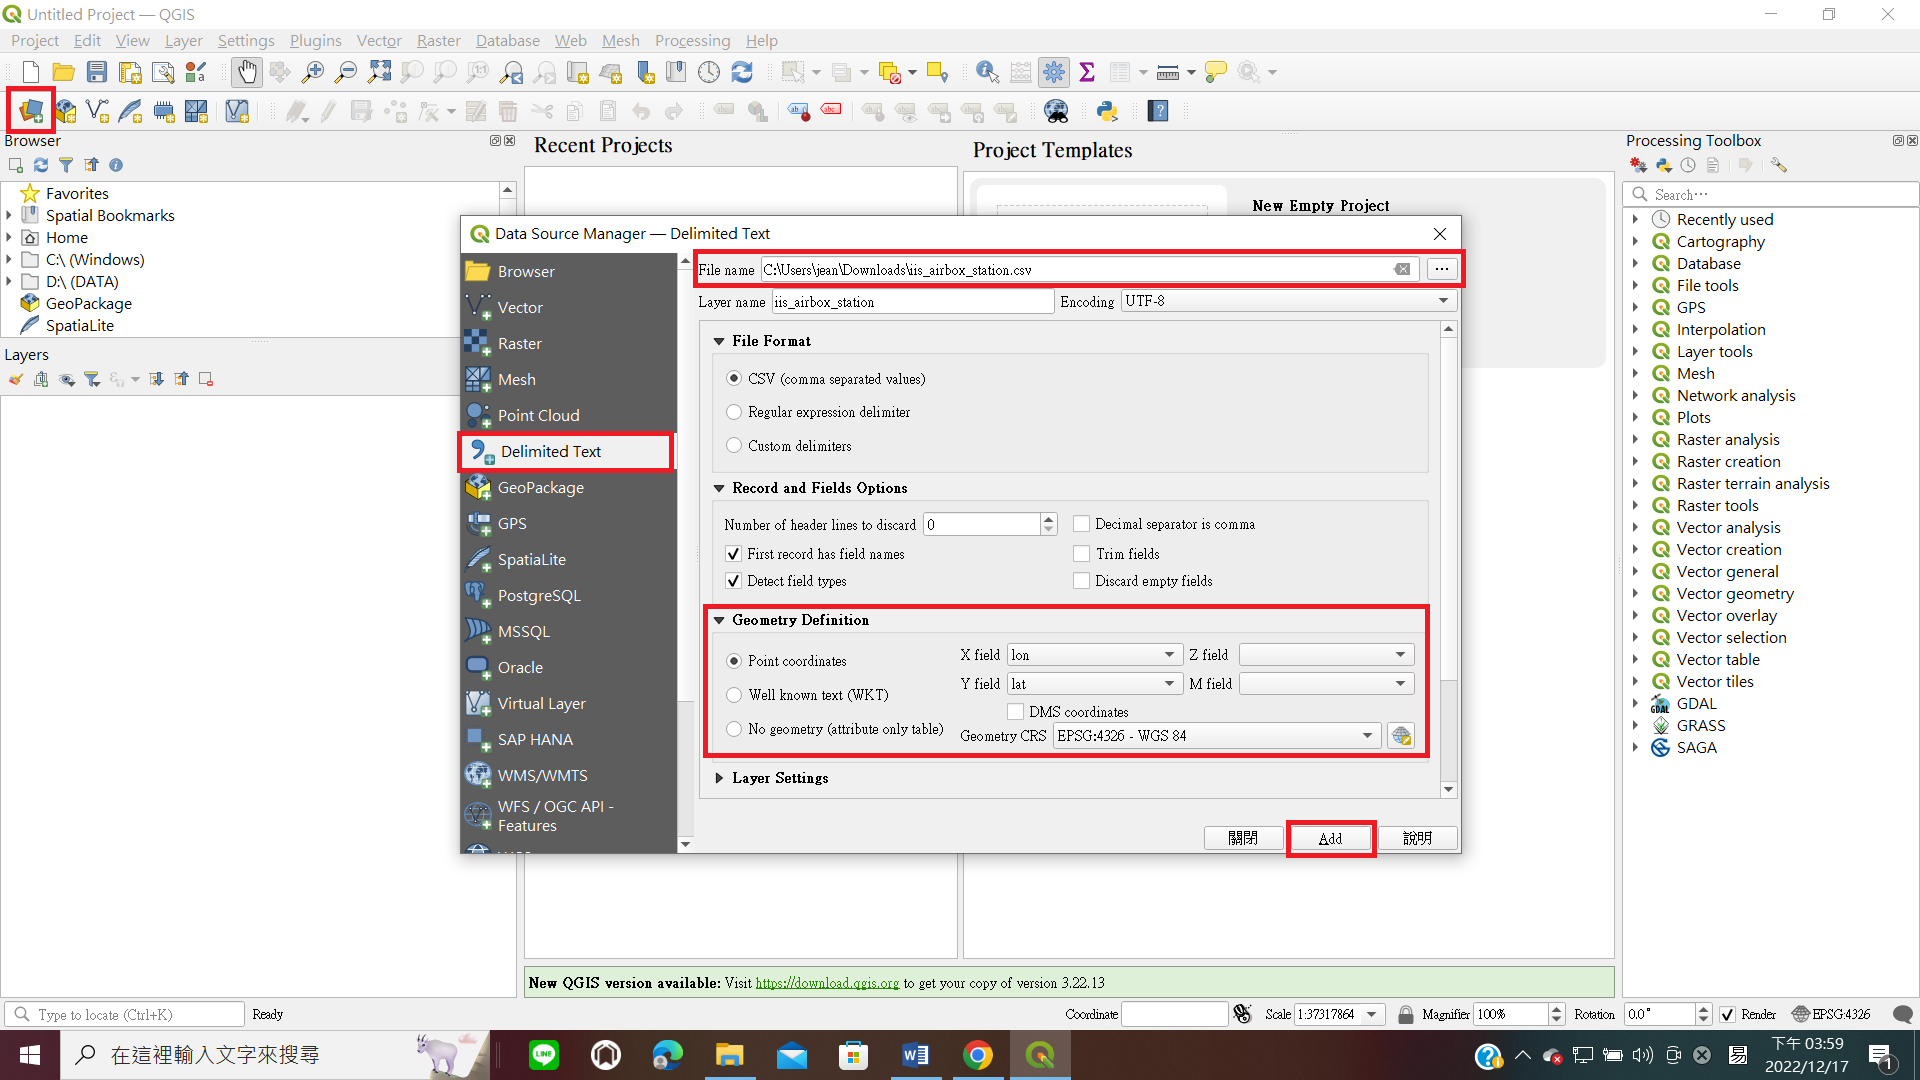Select the Pan Map hand tool
Image resolution: width=1920 pixels, height=1080 pixels.
[246, 72]
